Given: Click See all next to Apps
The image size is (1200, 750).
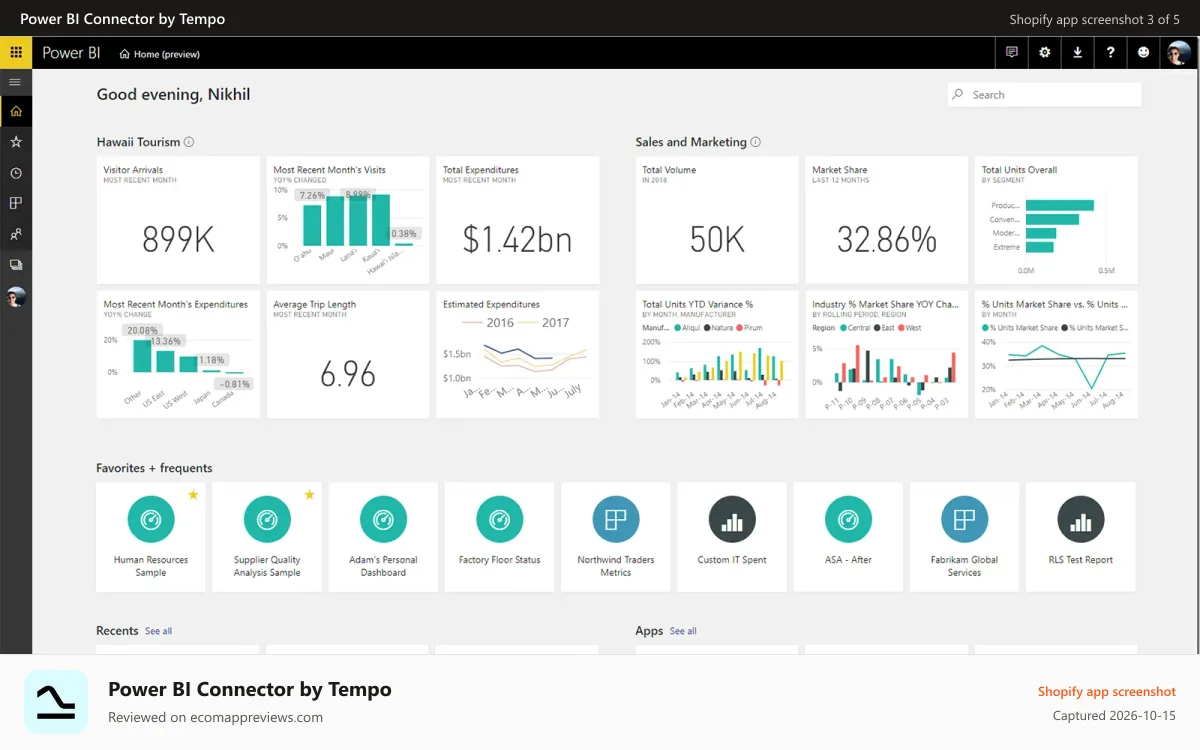Looking at the screenshot, I should [x=683, y=631].
